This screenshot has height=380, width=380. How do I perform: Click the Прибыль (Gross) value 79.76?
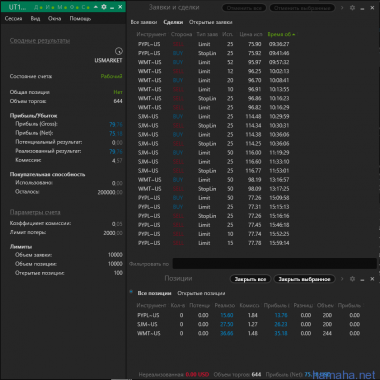click(x=116, y=124)
